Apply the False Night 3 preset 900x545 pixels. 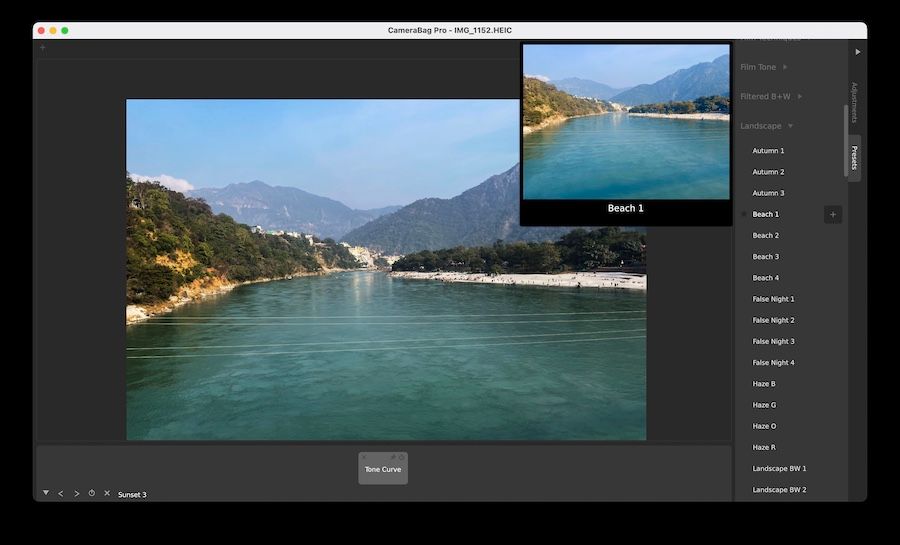pos(773,341)
